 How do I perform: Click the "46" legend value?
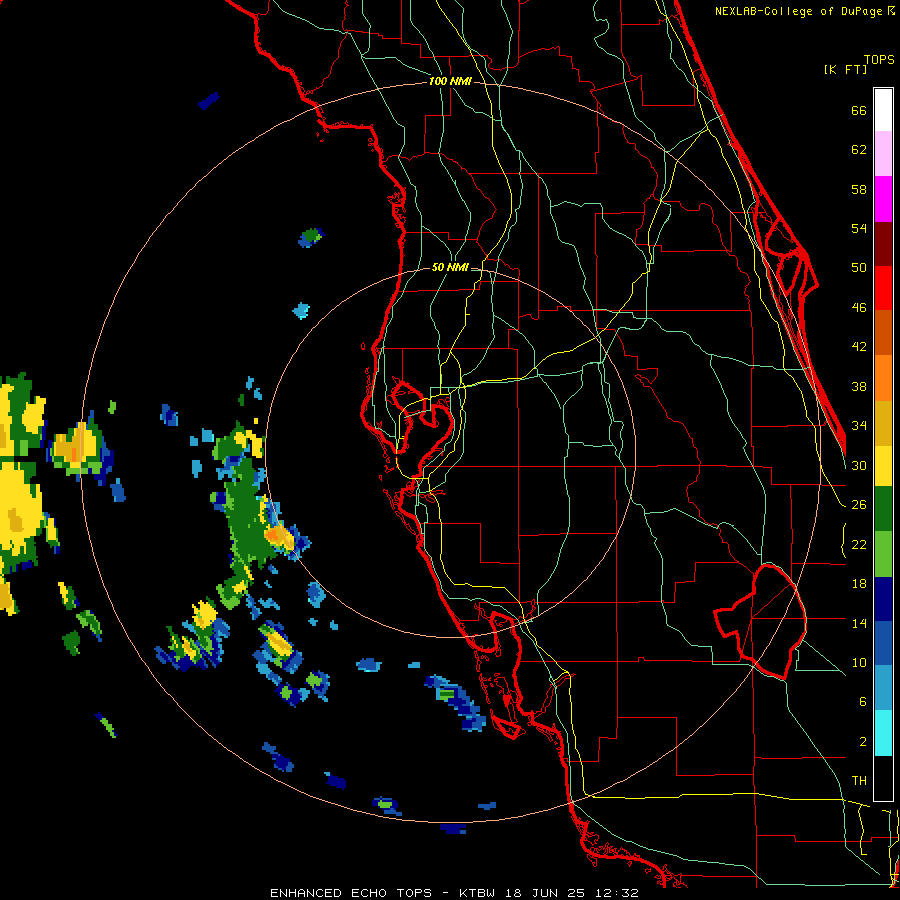[x=859, y=308]
